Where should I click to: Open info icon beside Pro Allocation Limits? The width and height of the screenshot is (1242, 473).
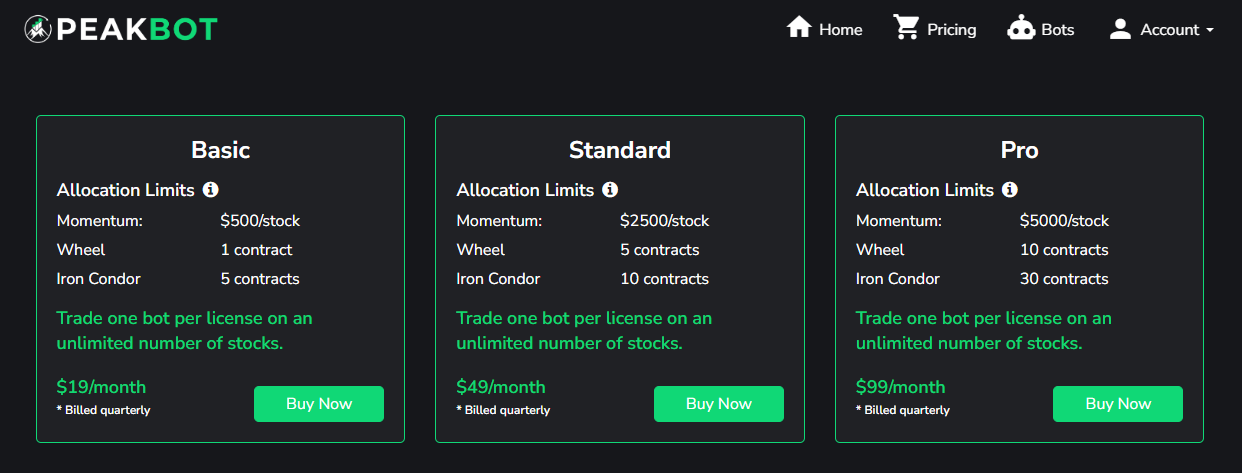coord(1010,189)
